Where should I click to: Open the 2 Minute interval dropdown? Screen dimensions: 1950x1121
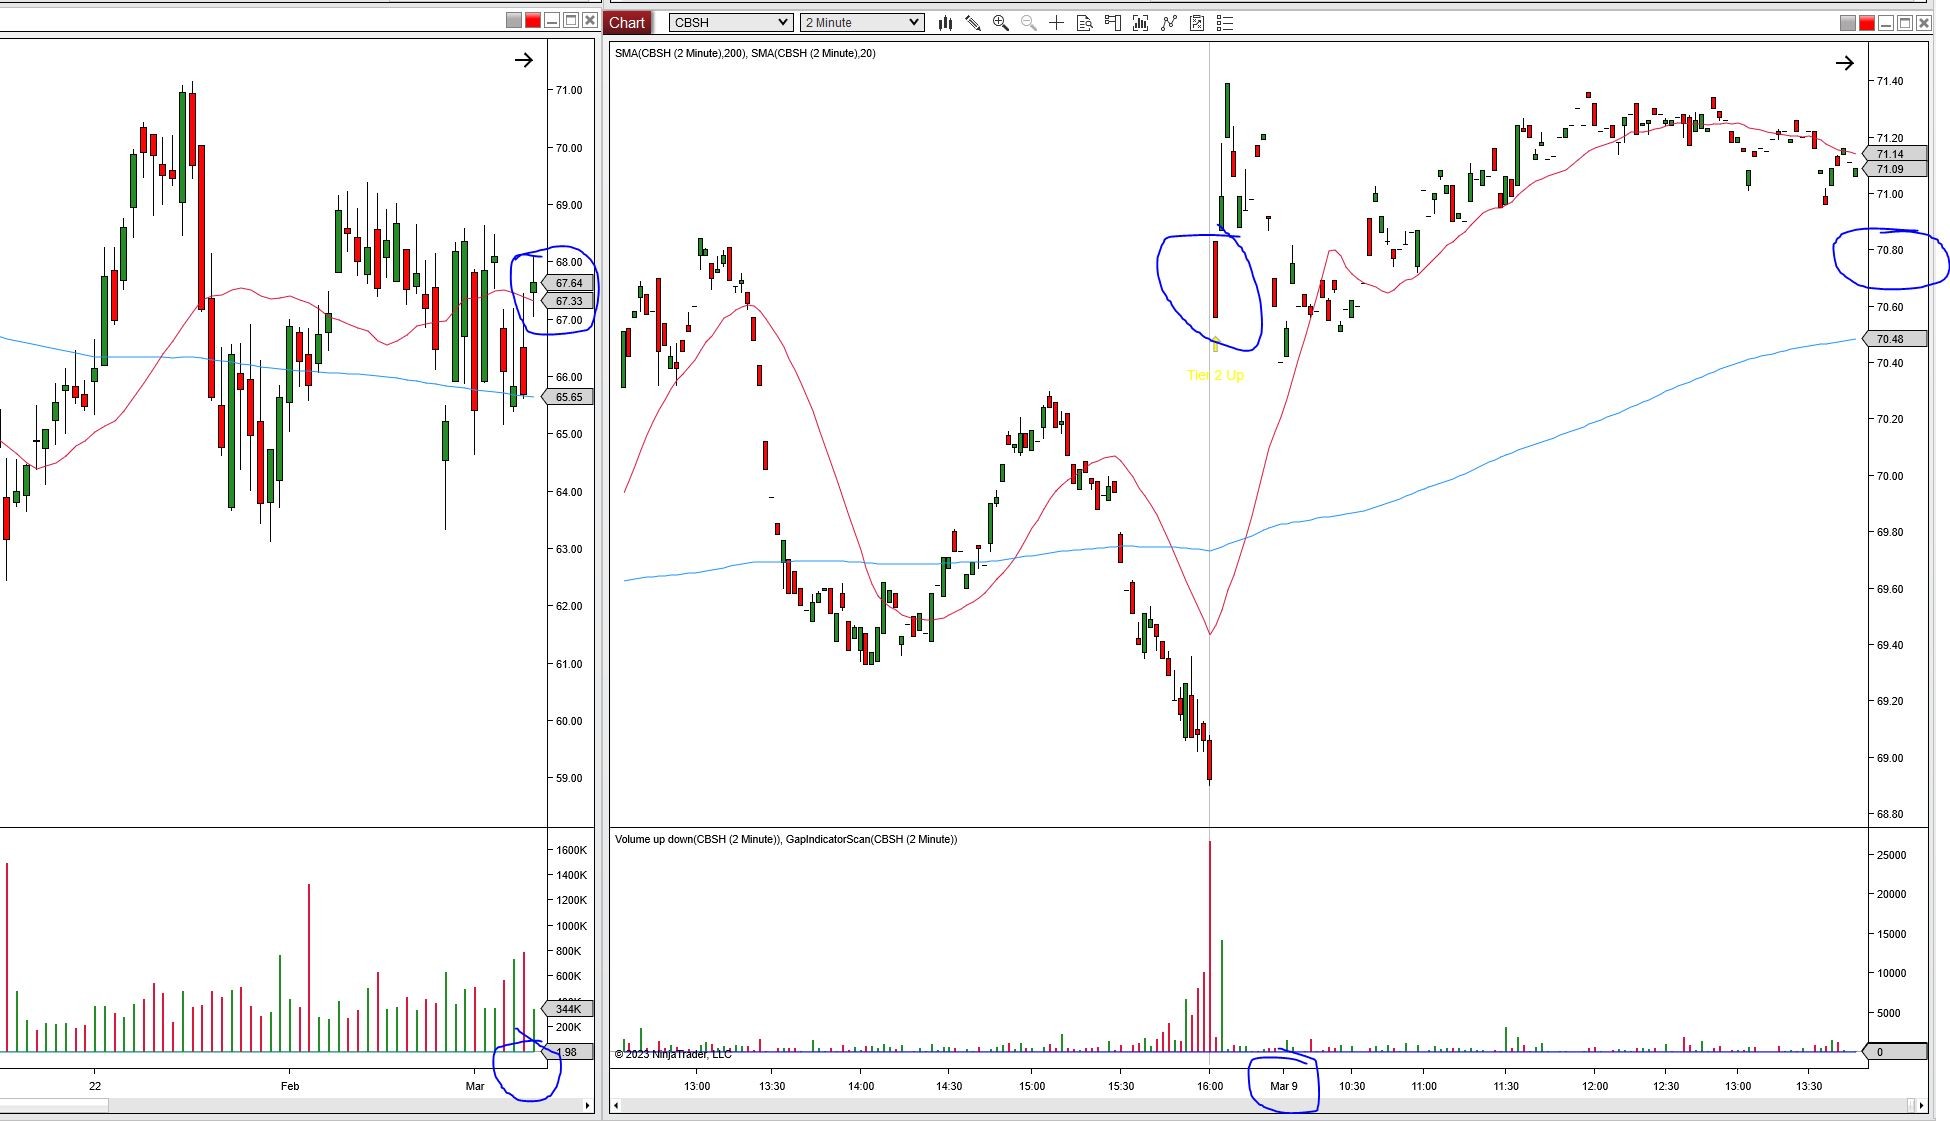pos(862,22)
